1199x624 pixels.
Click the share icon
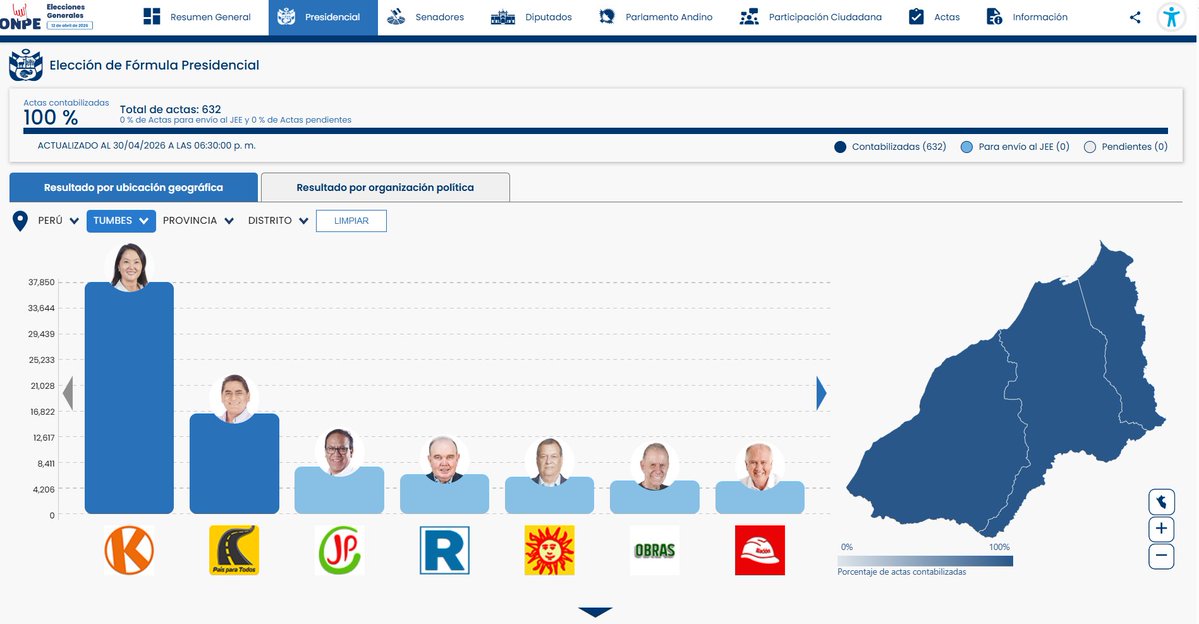pos(1135,17)
